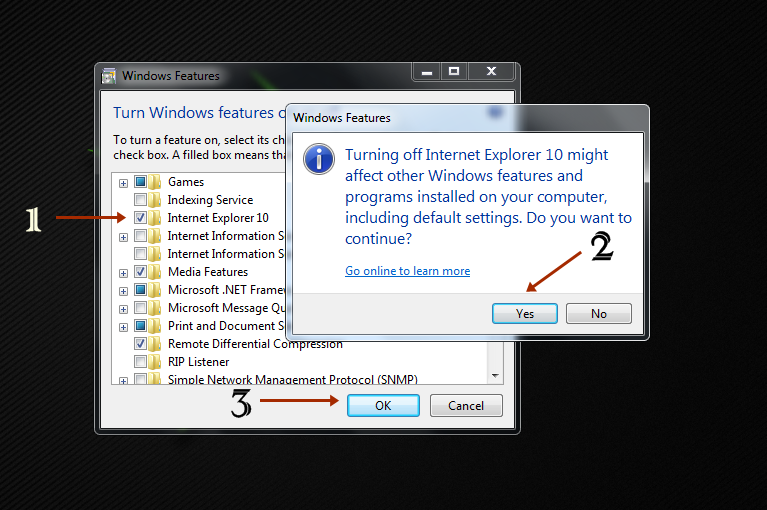Expand the Media Features node
The image size is (767, 510).
pos(123,273)
